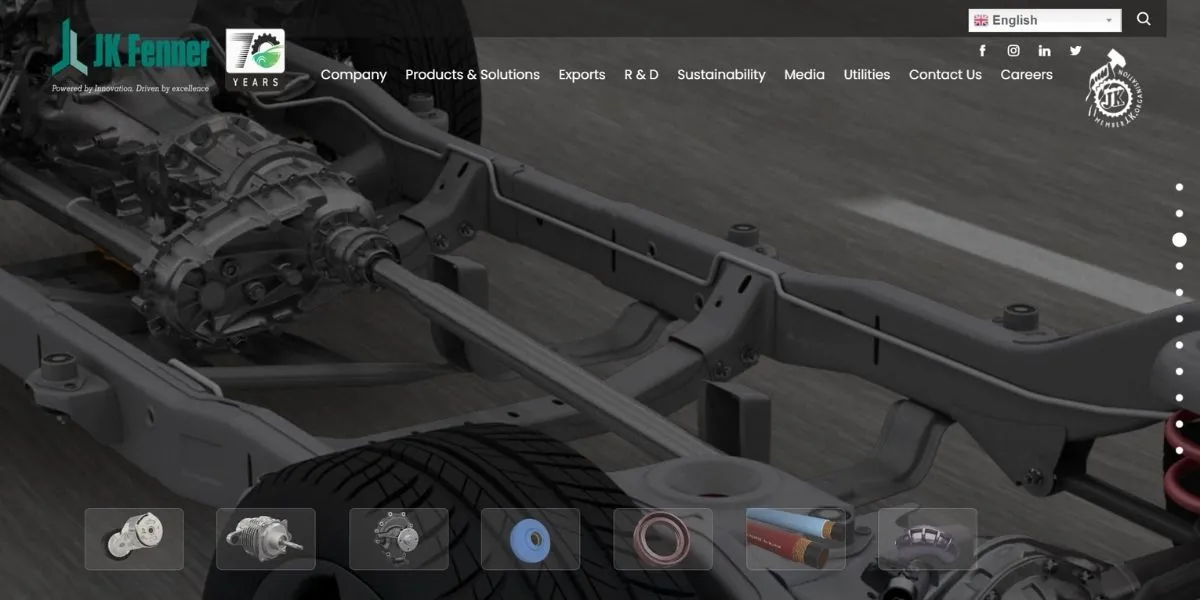The image size is (1200, 600).
Task: Click the Contact Us link
Action: (x=945, y=75)
